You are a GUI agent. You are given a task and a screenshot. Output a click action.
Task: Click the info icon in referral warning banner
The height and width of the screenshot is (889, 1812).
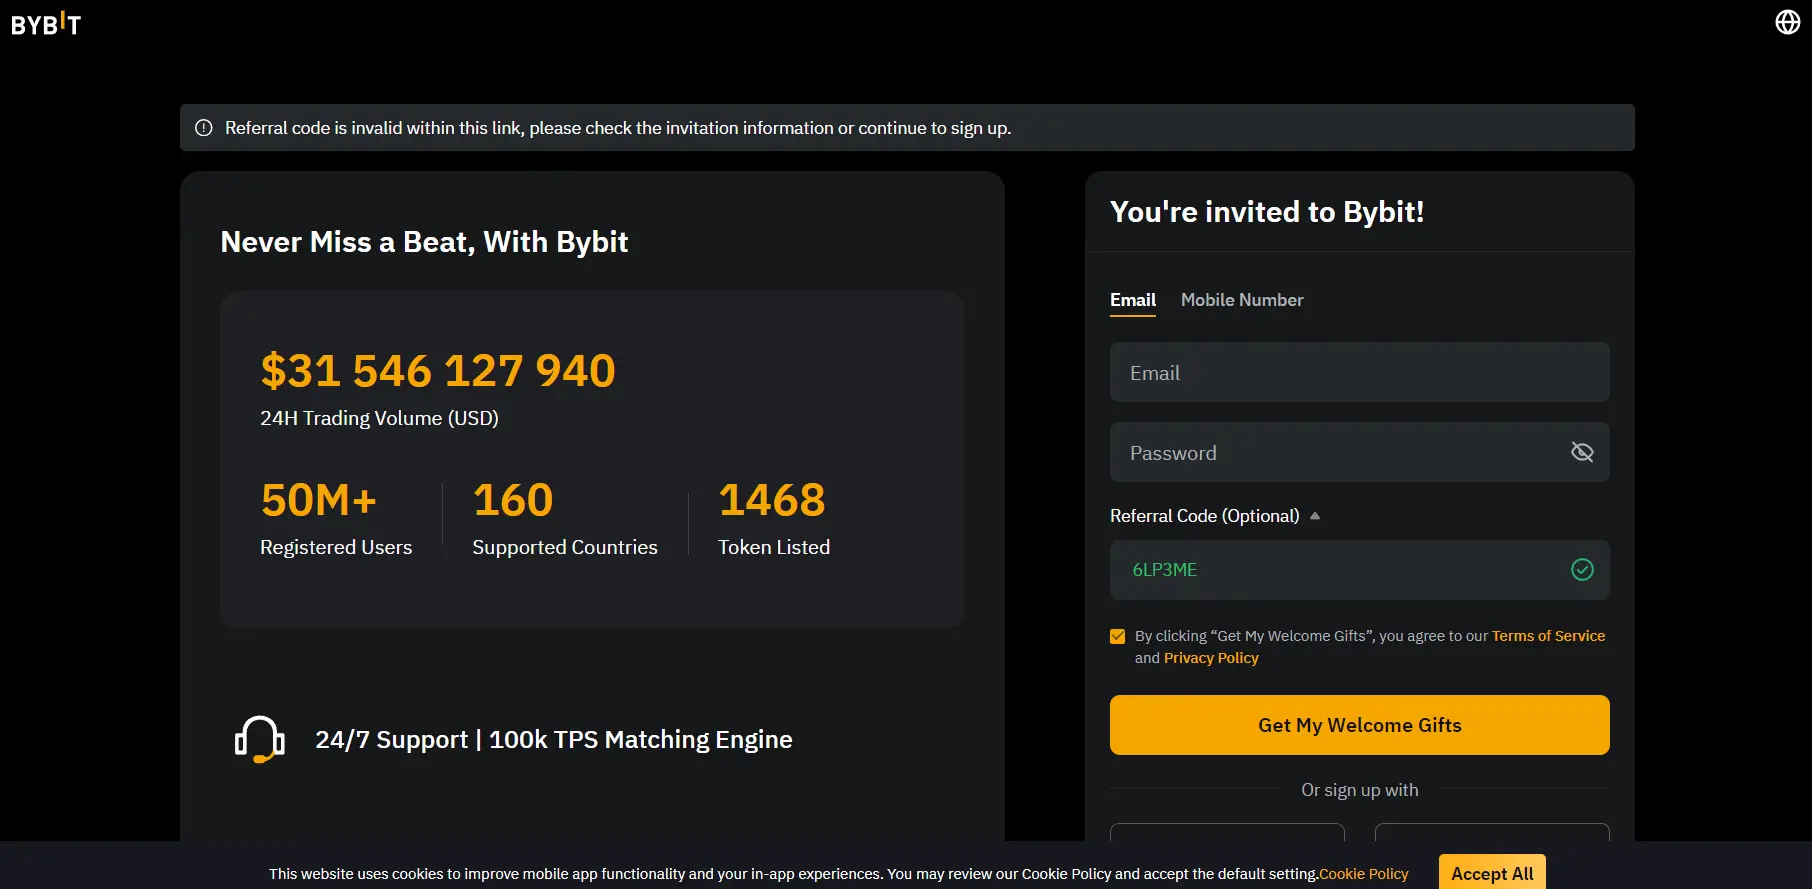[204, 128]
